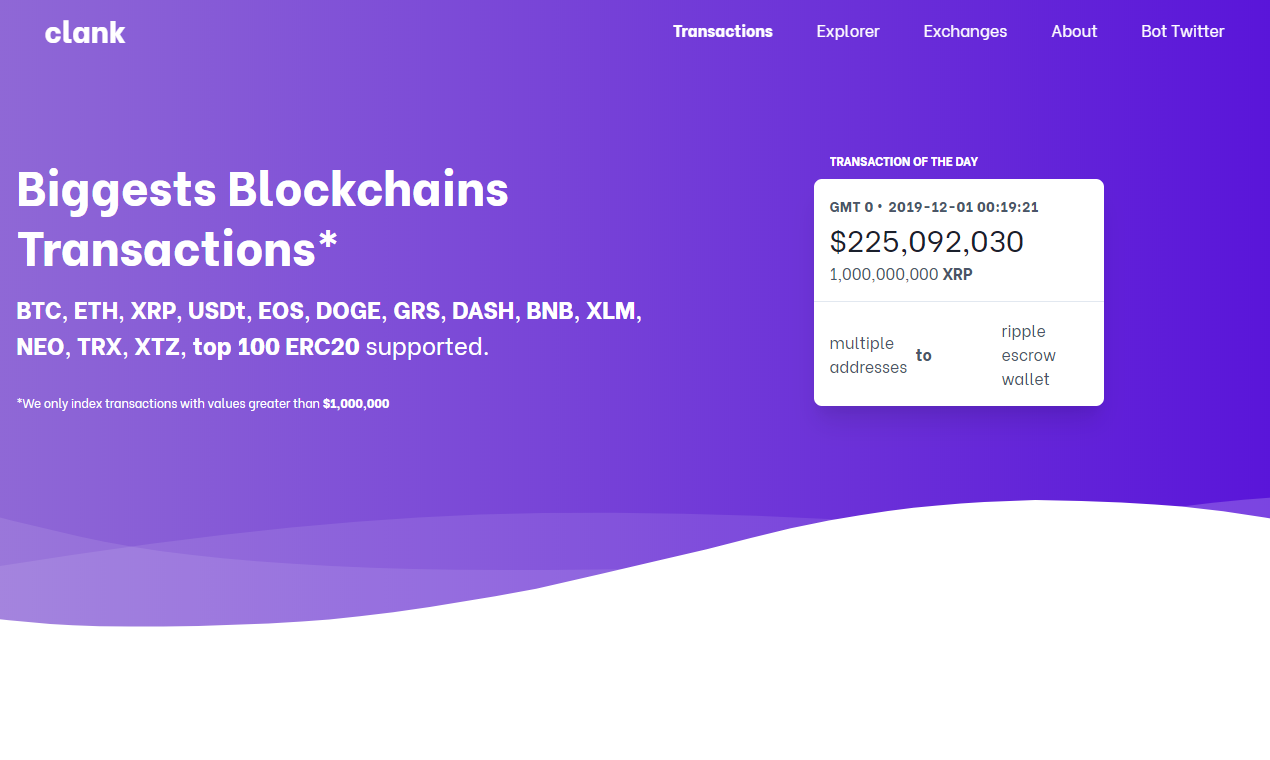Click the "TRANSACTION OF THE DAY" label
This screenshot has width=1270, height=760.
pos(903,162)
